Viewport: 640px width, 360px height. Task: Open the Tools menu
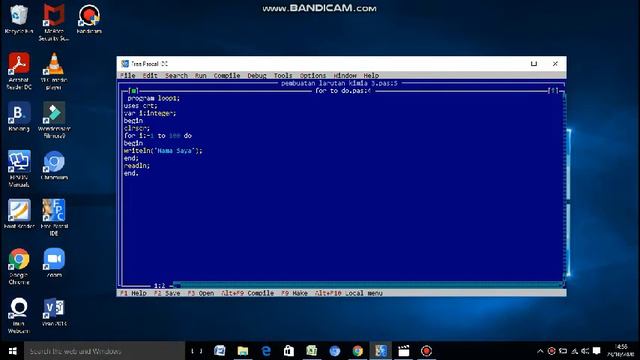point(283,76)
